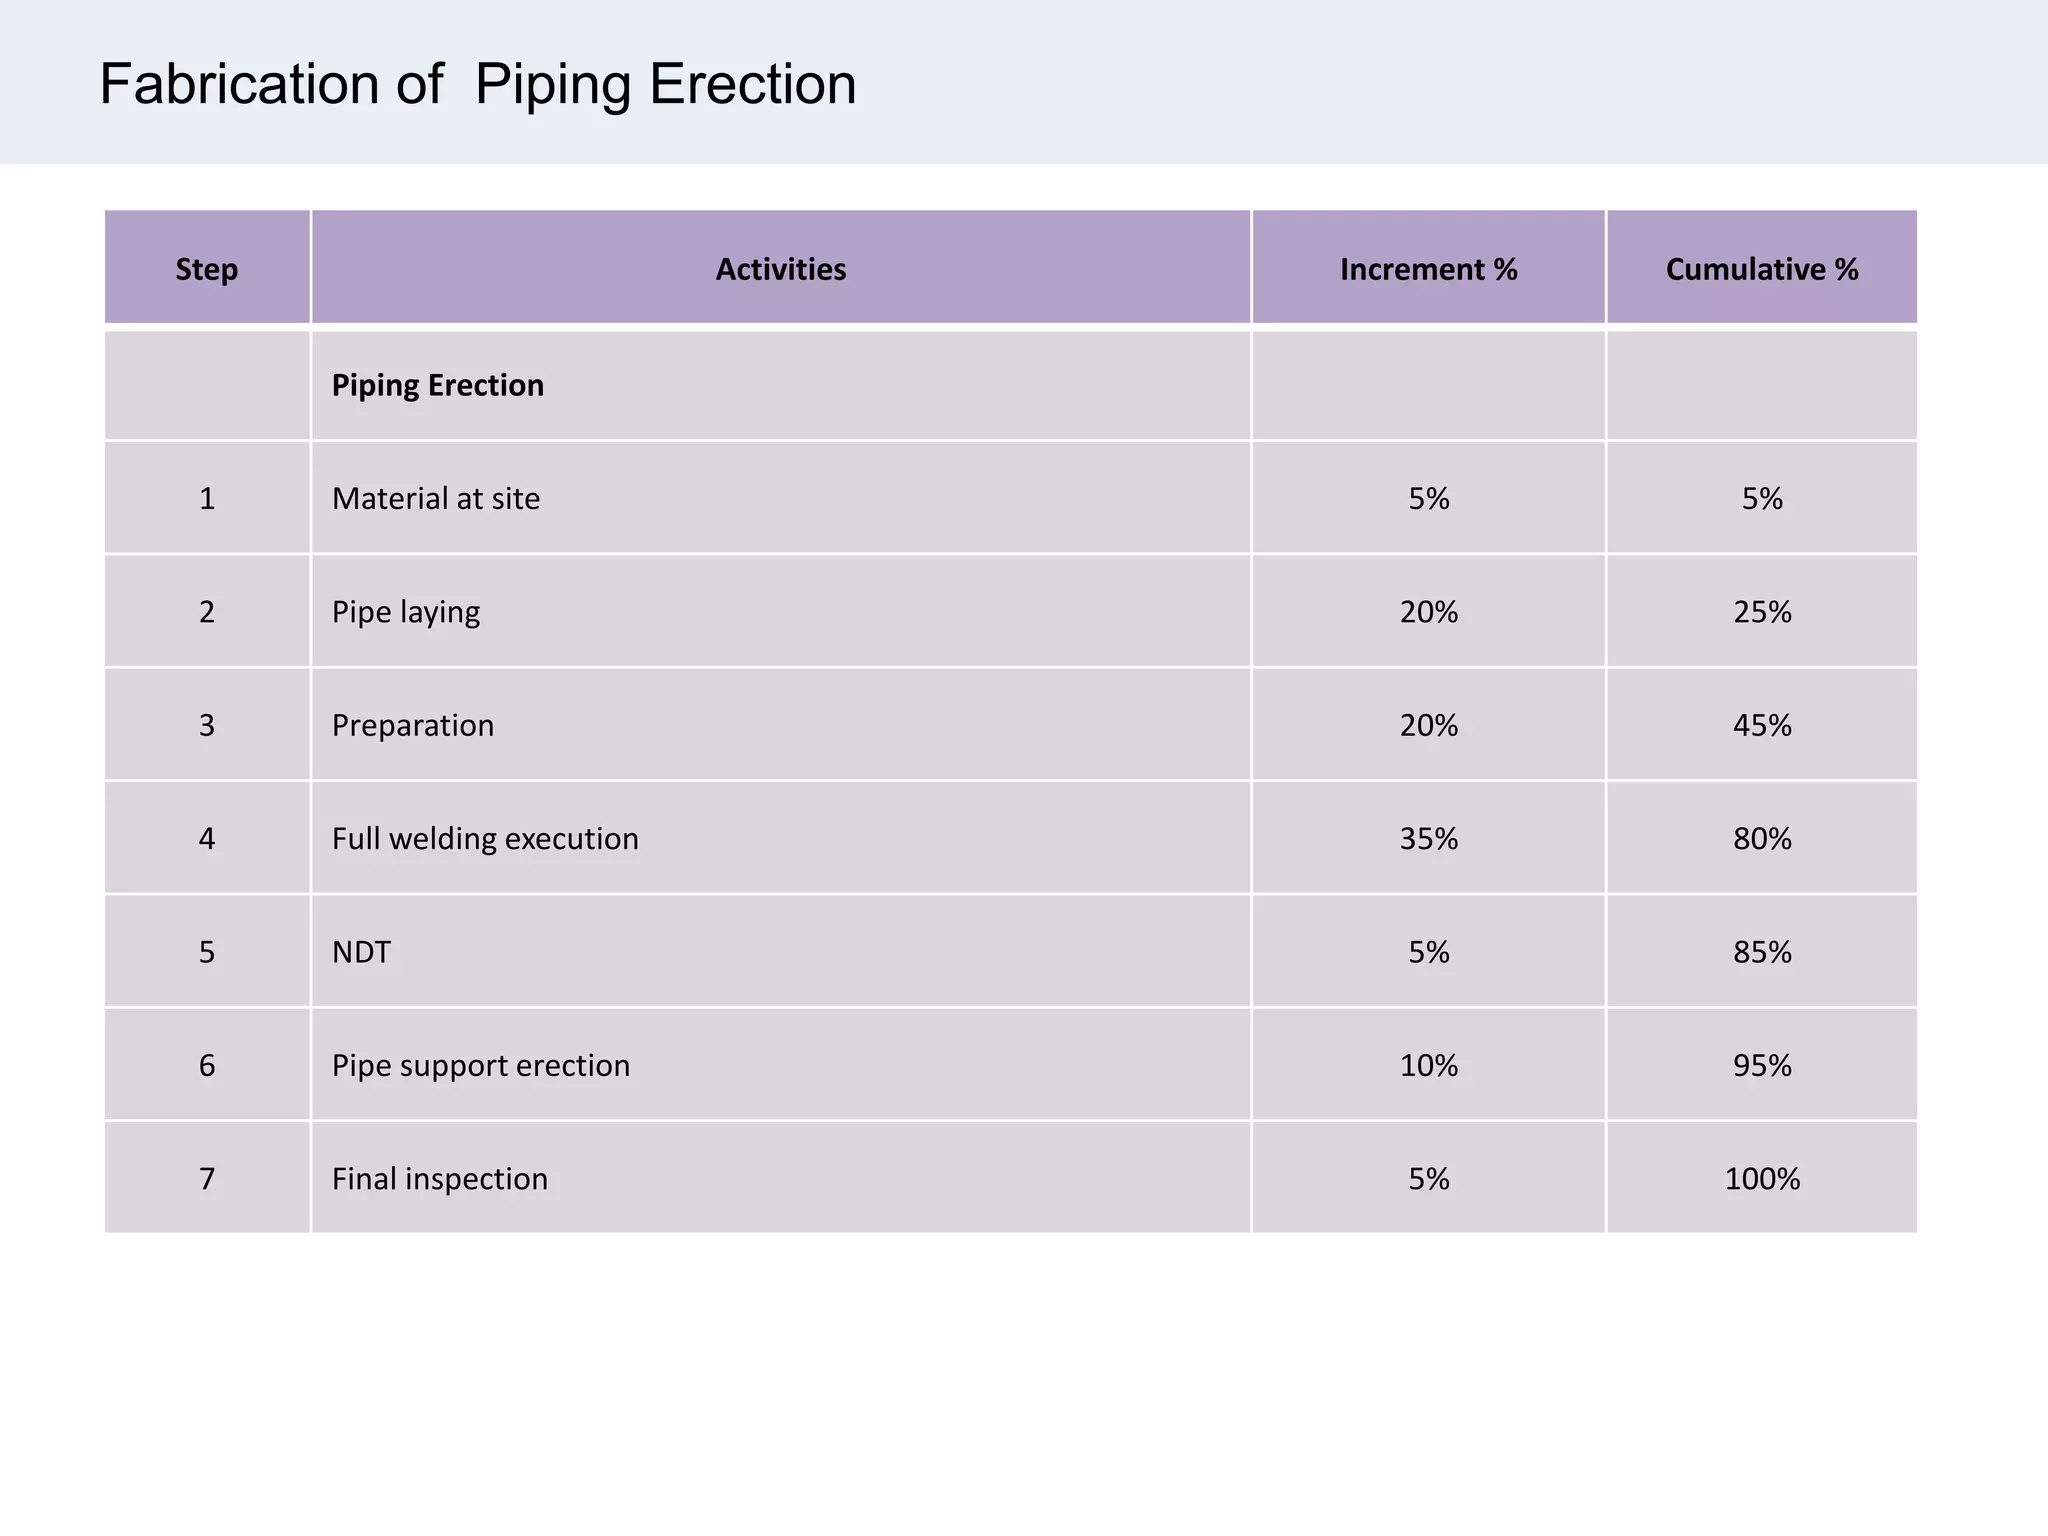Select the Activities column header
Image resolution: width=2048 pixels, height=1536 pixels.
coord(780,269)
